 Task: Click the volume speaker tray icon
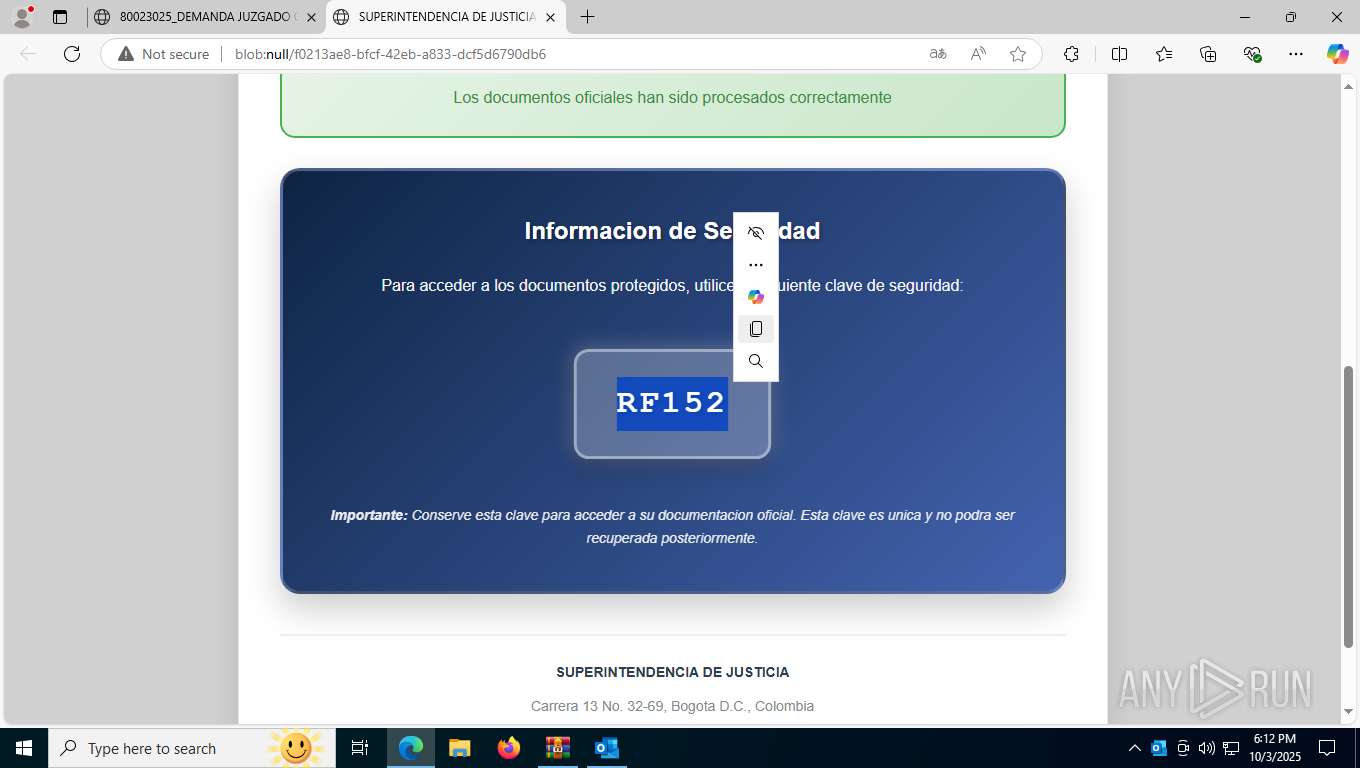[1206, 748]
